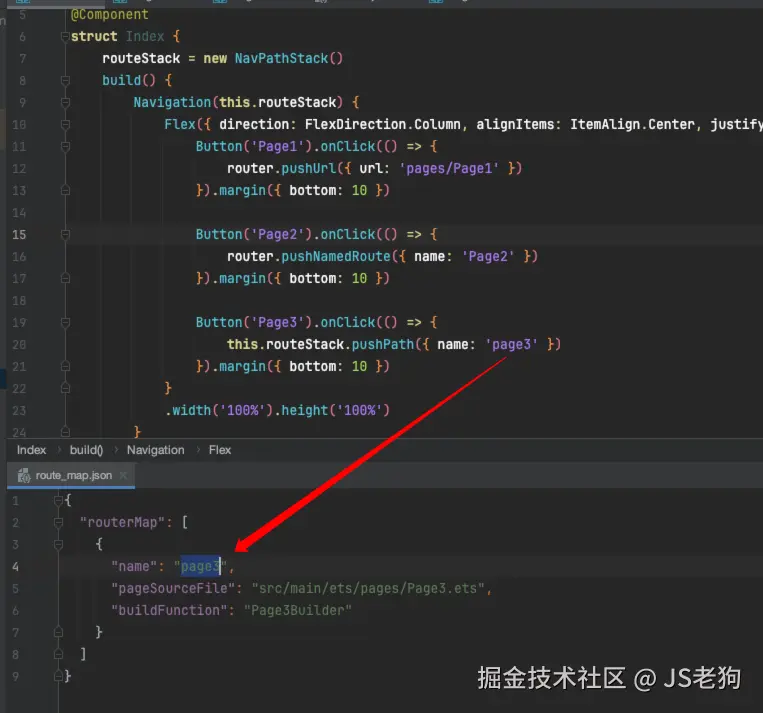Click .width('100%') on line 23
Viewport: 763px width, 713px height.
coord(219,410)
